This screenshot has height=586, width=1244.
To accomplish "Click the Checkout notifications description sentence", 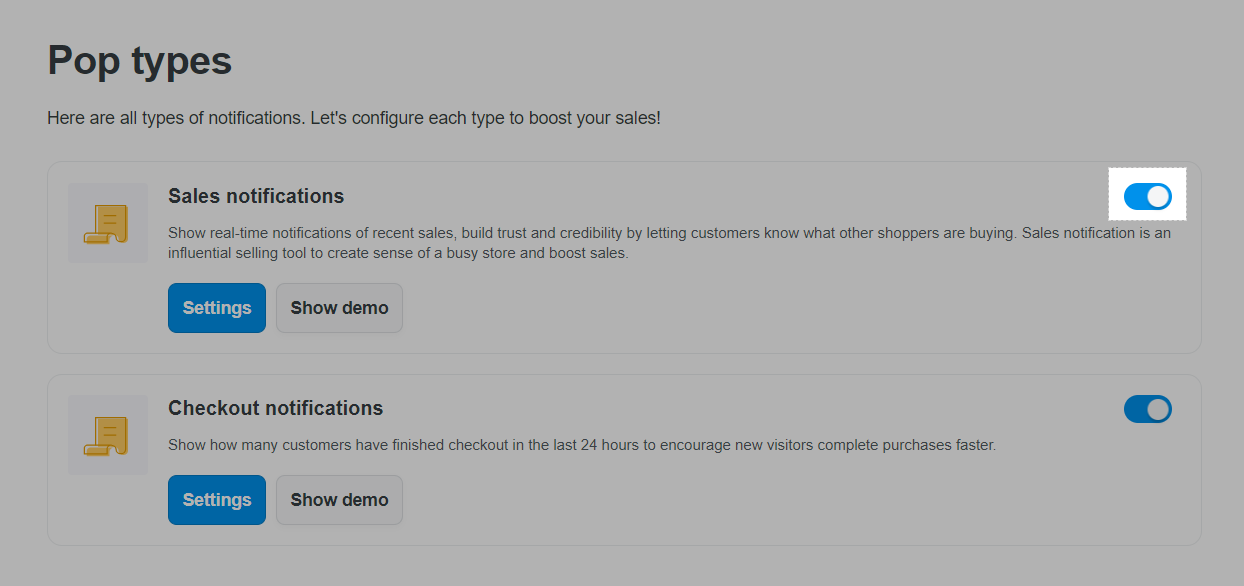I will click(x=582, y=445).
